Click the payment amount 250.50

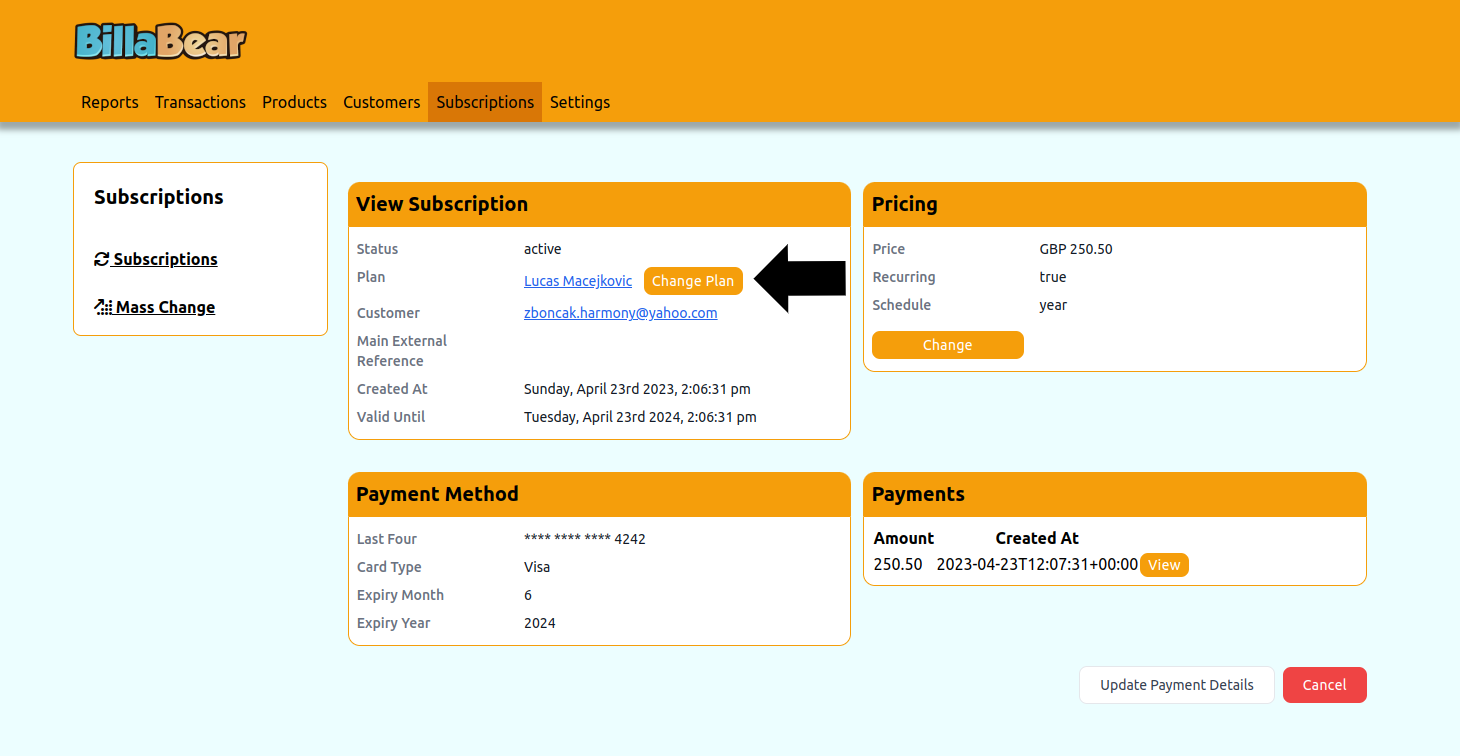point(898,565)
